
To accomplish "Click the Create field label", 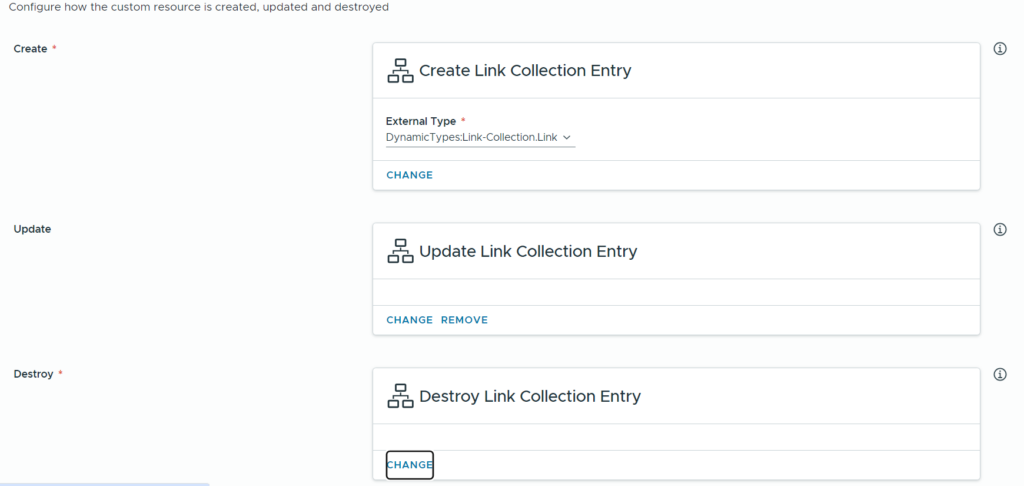I will coord(30,49).
